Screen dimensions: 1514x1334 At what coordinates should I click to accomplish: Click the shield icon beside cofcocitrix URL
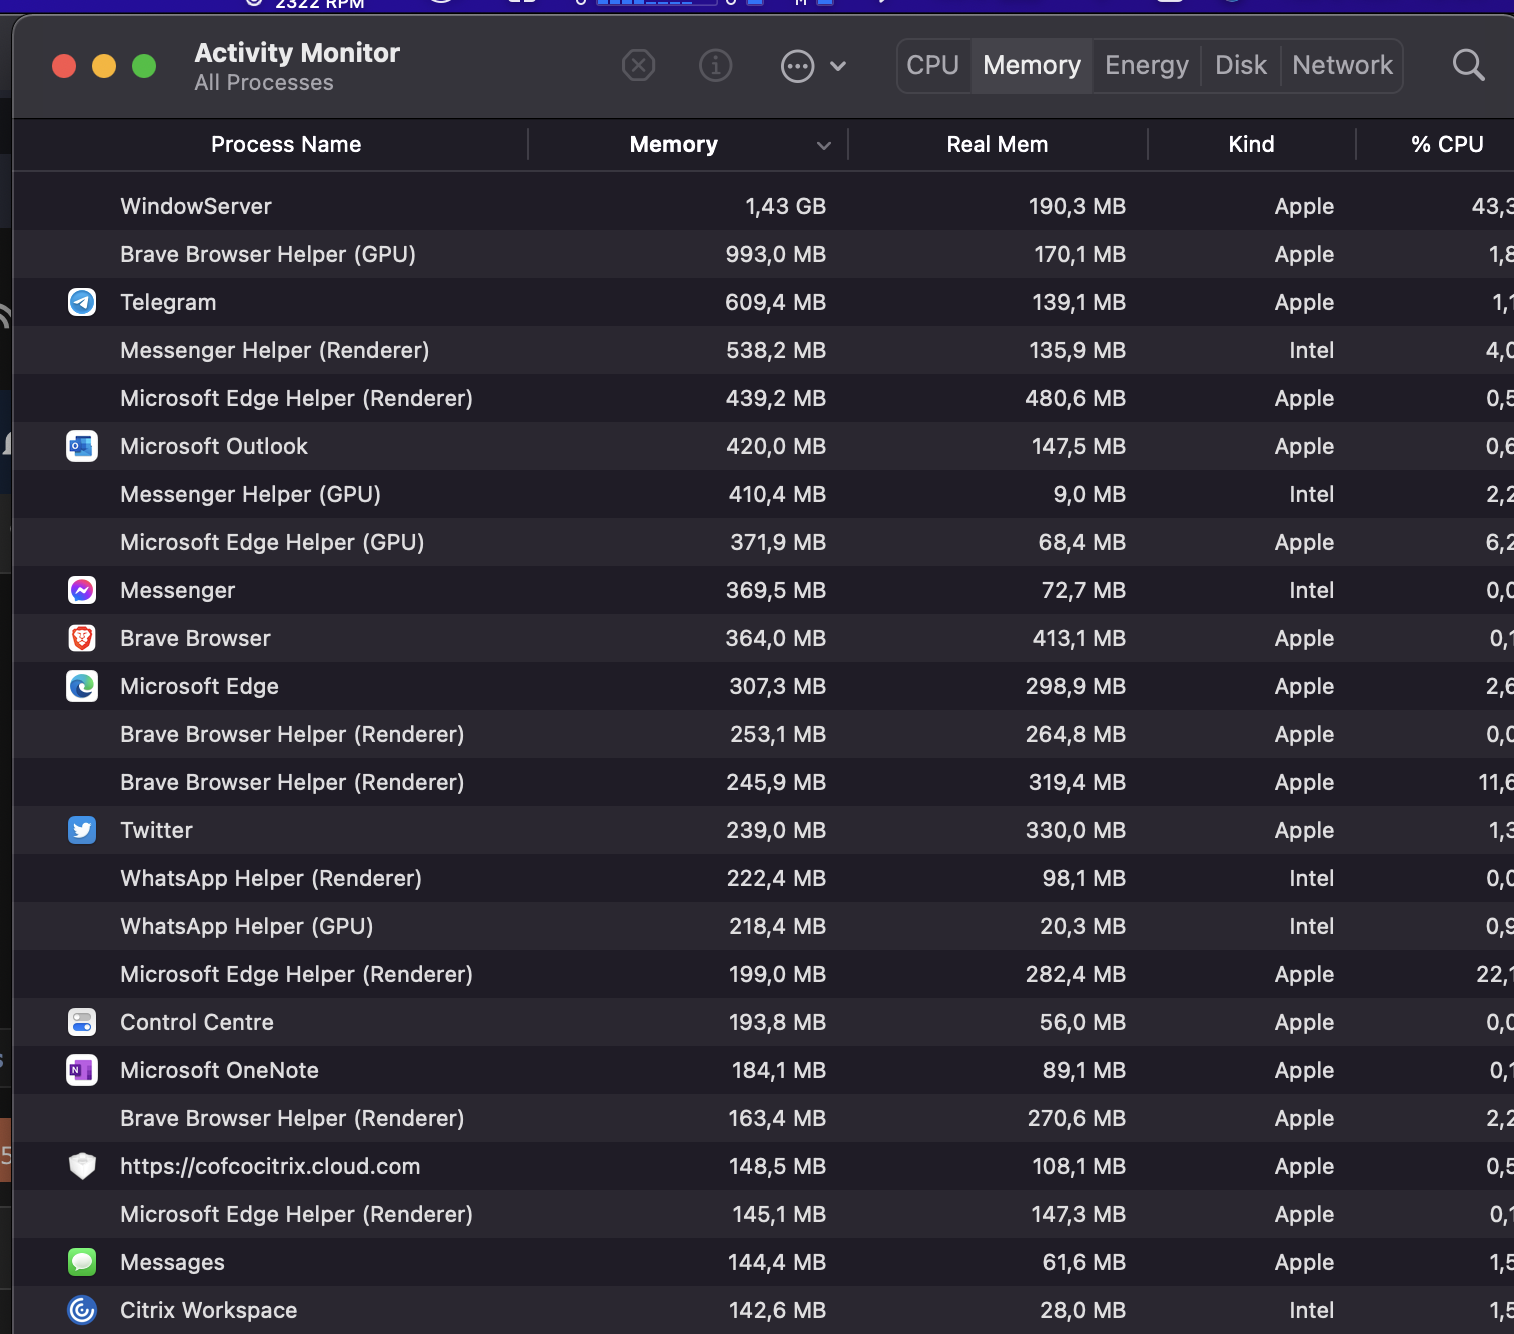point(82,1166)
